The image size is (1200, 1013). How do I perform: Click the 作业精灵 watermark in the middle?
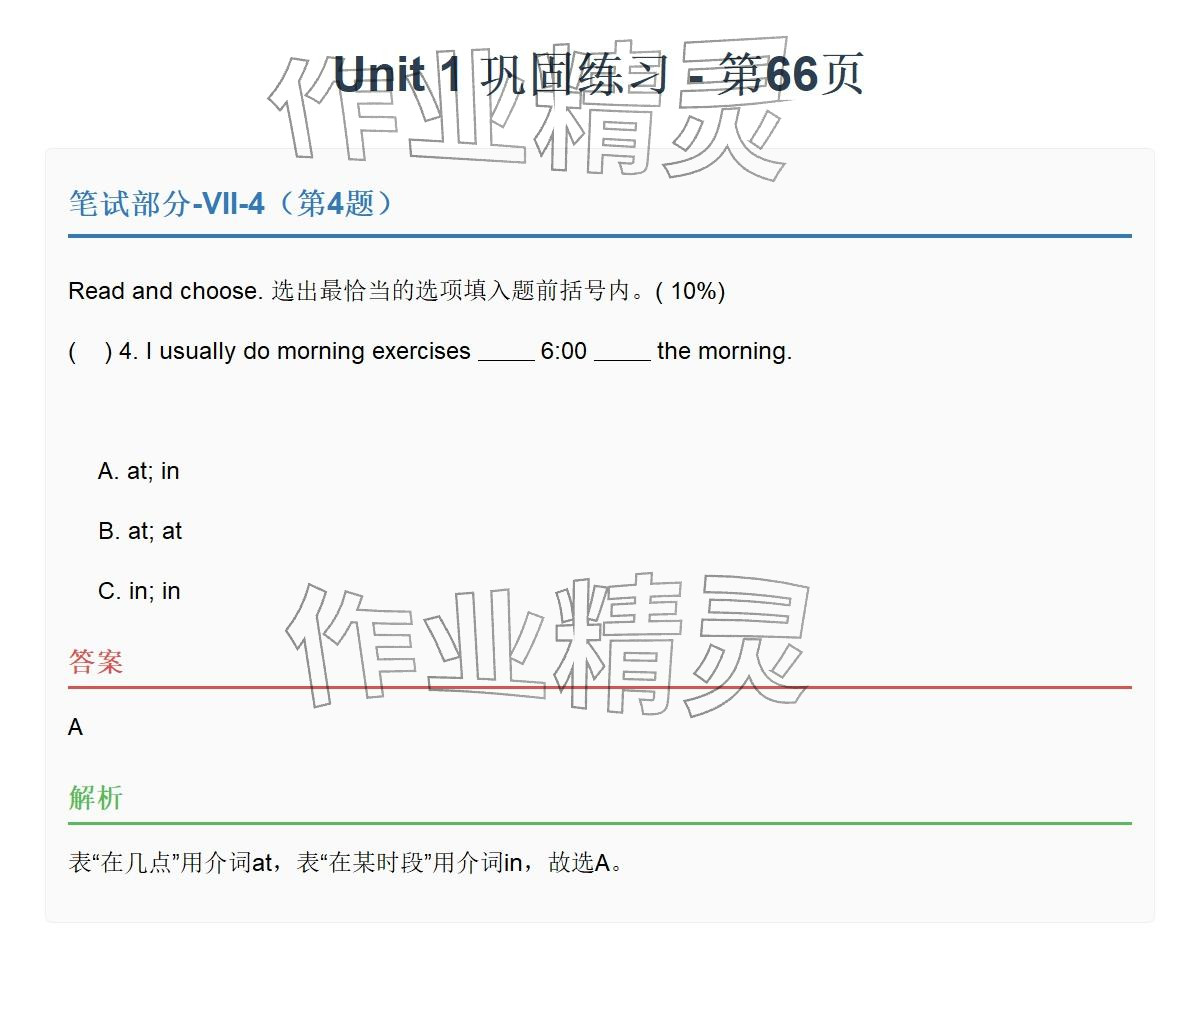(x=548, y=643)
